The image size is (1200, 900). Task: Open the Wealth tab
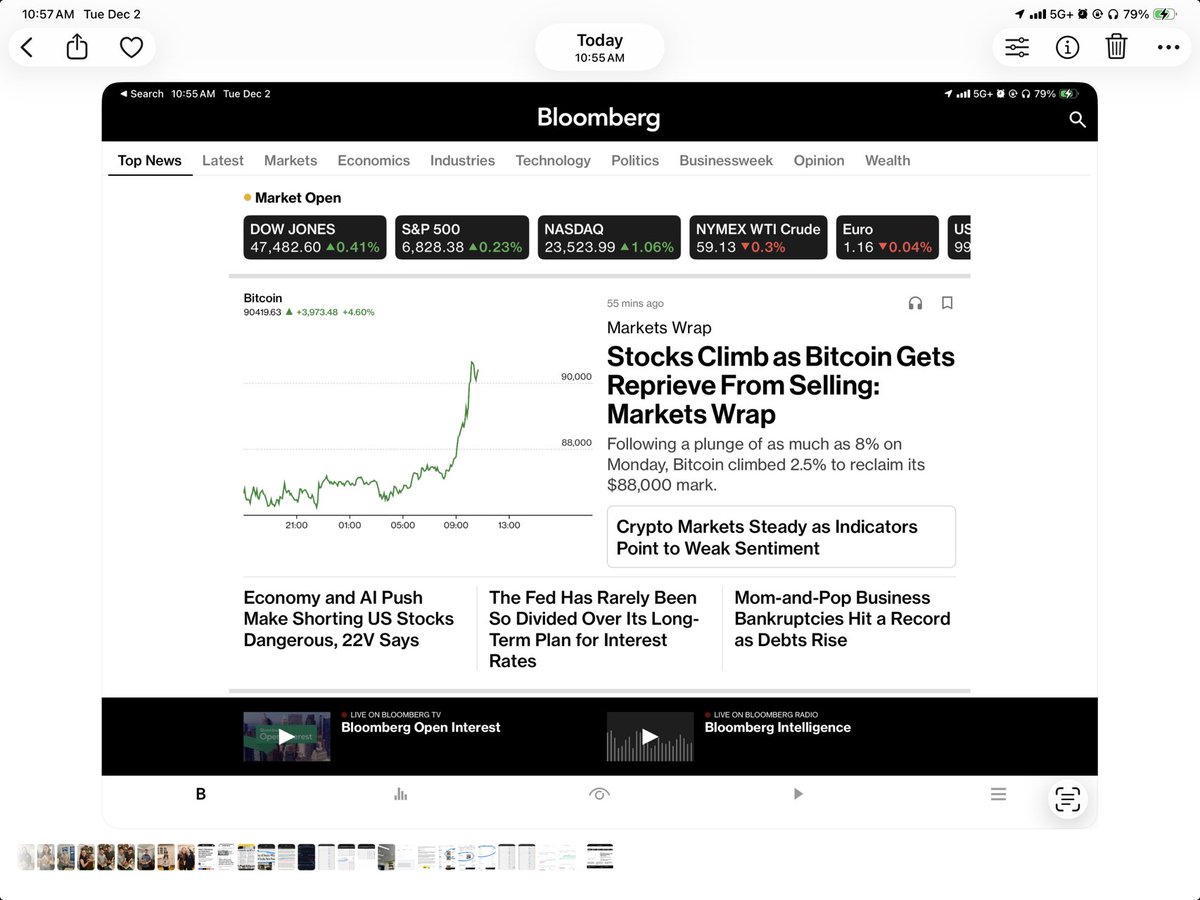coord(888,160)
